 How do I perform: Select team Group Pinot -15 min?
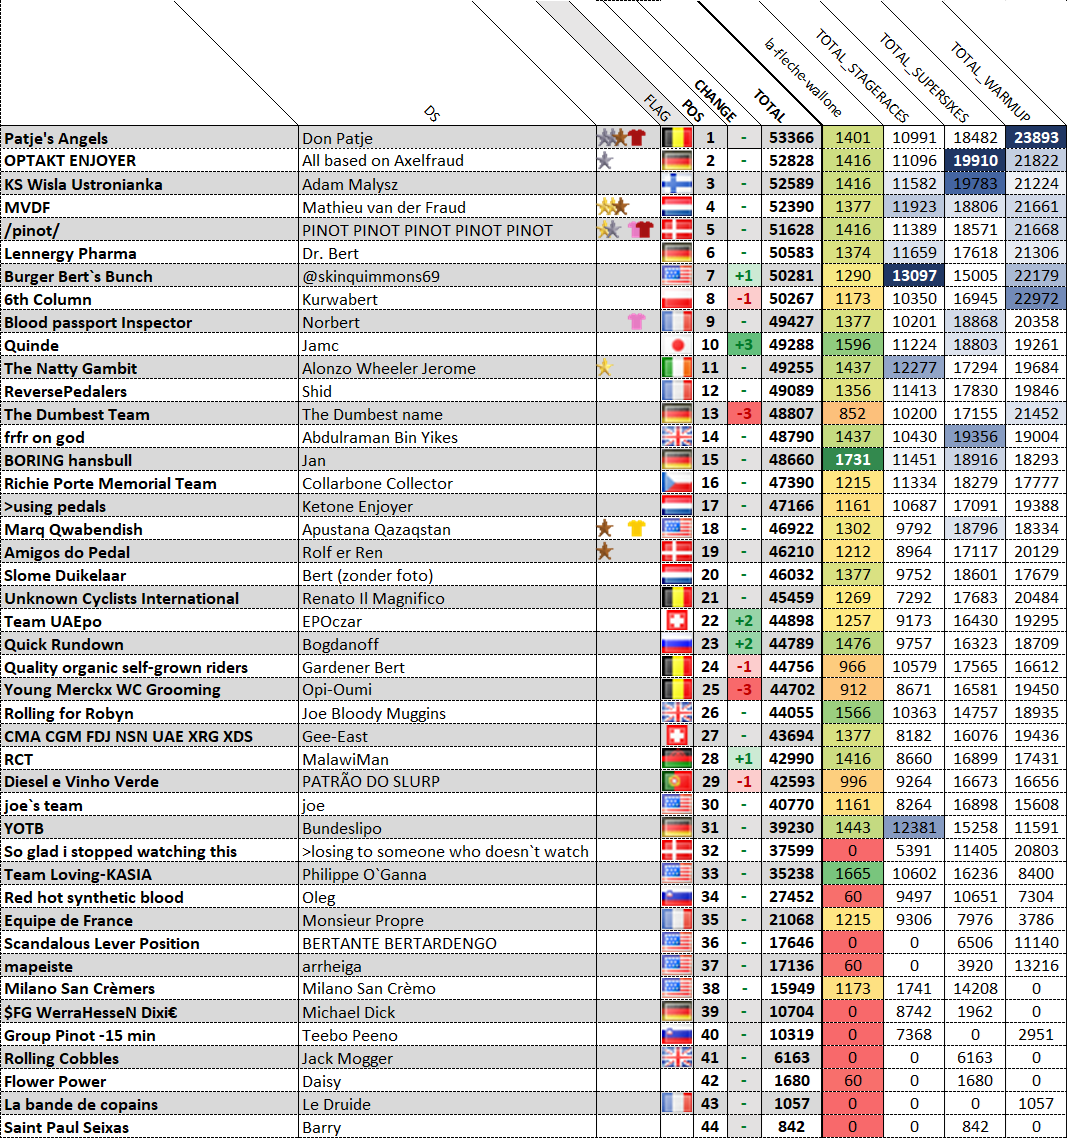pyautogui.click(x=80, y=1036)
